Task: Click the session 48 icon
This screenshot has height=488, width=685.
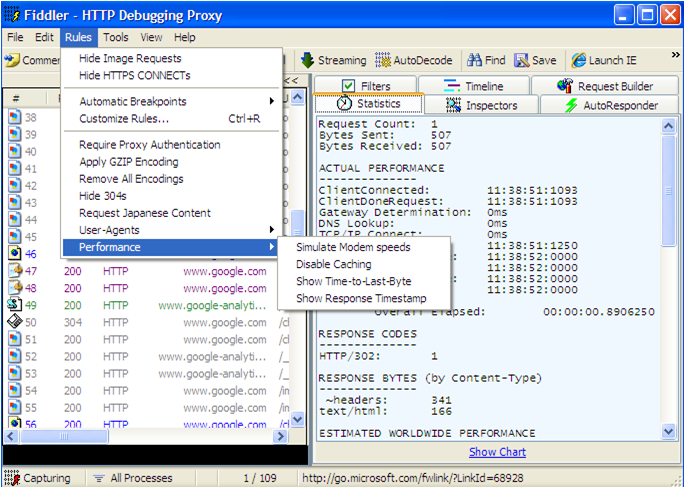Action: (x=15, y=288)
